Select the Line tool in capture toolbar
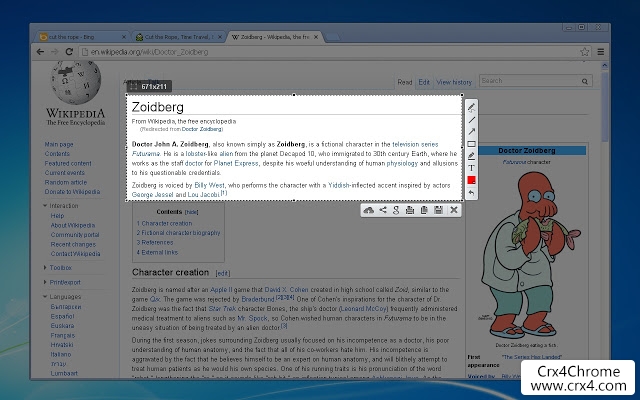This screenshot has width=640, height=400. 471,120
